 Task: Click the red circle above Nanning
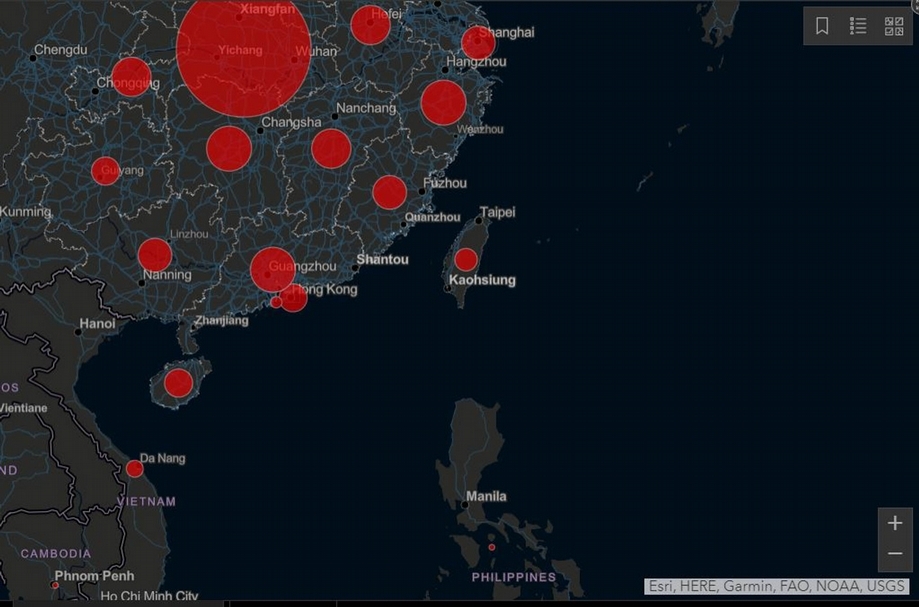click(155, 255)
